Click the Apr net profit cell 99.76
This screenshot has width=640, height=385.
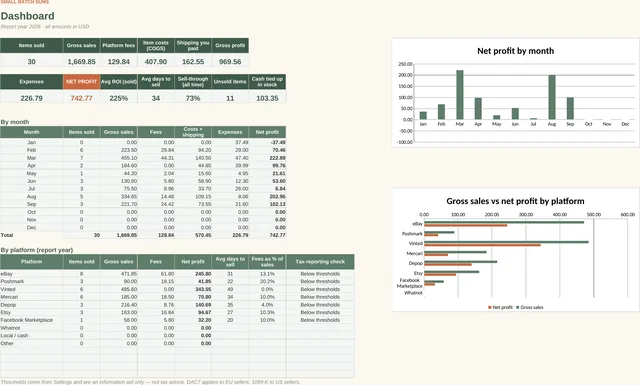tap(267, 166)
